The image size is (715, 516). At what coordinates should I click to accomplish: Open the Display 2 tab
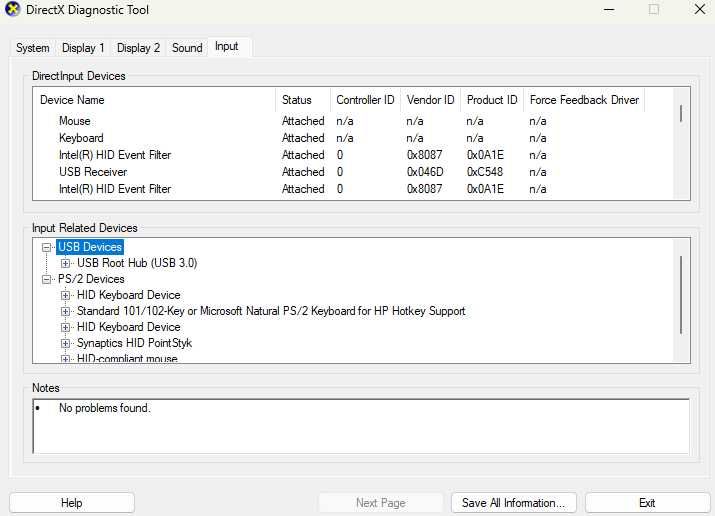pyautogui.click(x=138, y=48)
